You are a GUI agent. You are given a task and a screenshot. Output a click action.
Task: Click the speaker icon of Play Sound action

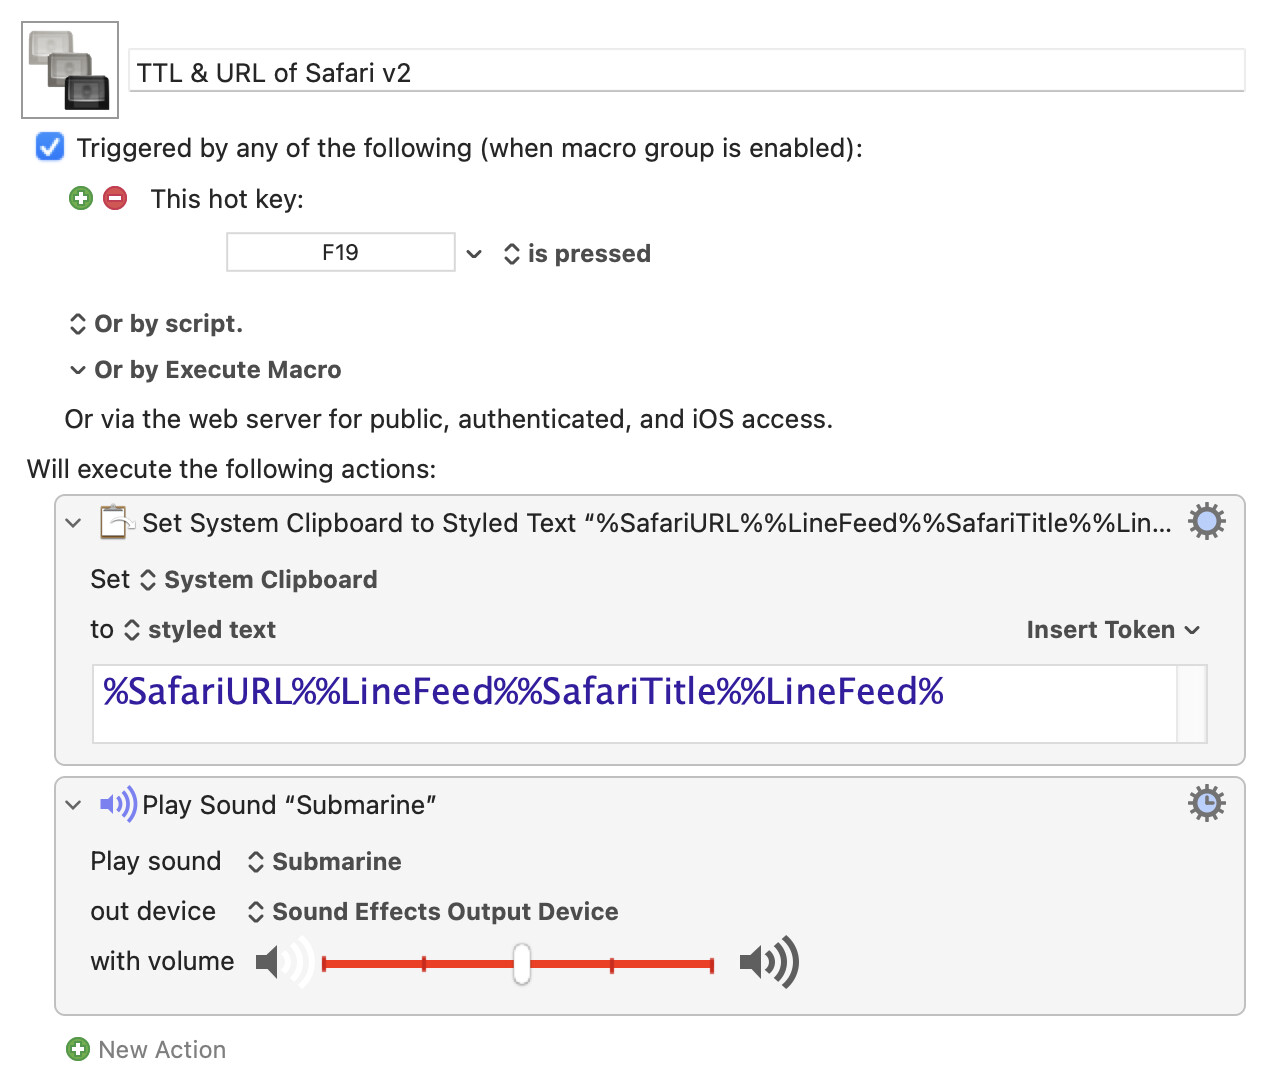coord(118,804)
